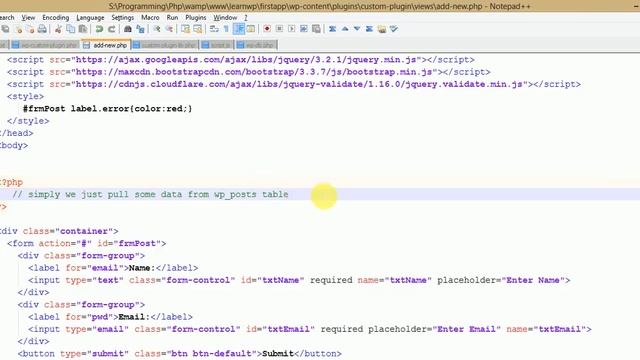The height and width of the screenshot is (360, 640).
Task: Click the Redo arrow icon
Action: 111,29
